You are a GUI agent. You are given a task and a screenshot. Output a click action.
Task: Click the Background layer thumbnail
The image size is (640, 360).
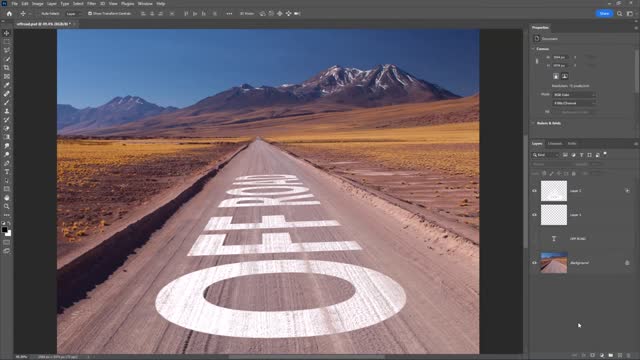pos(554,262)
